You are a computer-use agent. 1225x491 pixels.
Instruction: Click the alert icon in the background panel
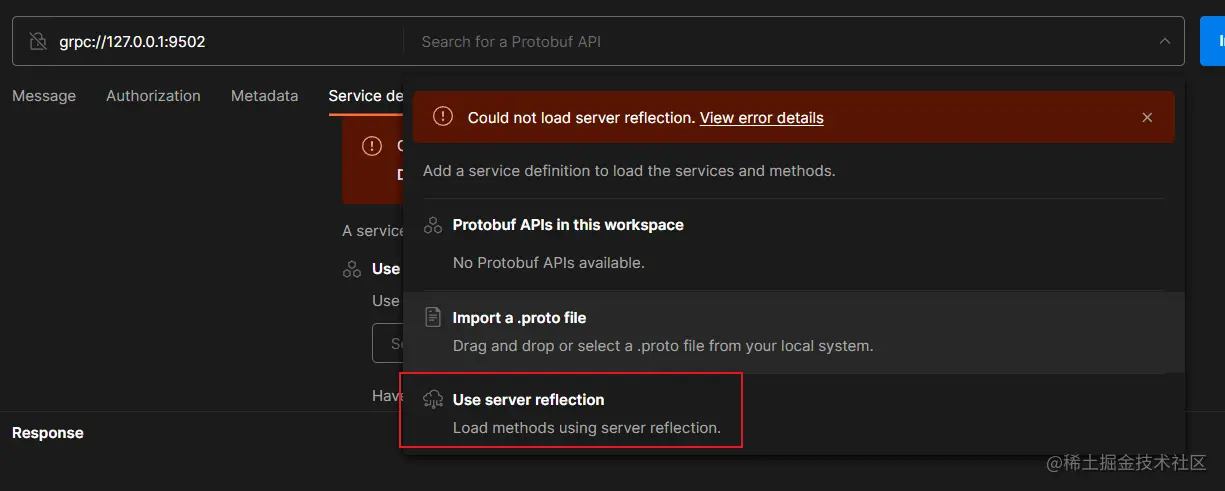click(372, 146)
